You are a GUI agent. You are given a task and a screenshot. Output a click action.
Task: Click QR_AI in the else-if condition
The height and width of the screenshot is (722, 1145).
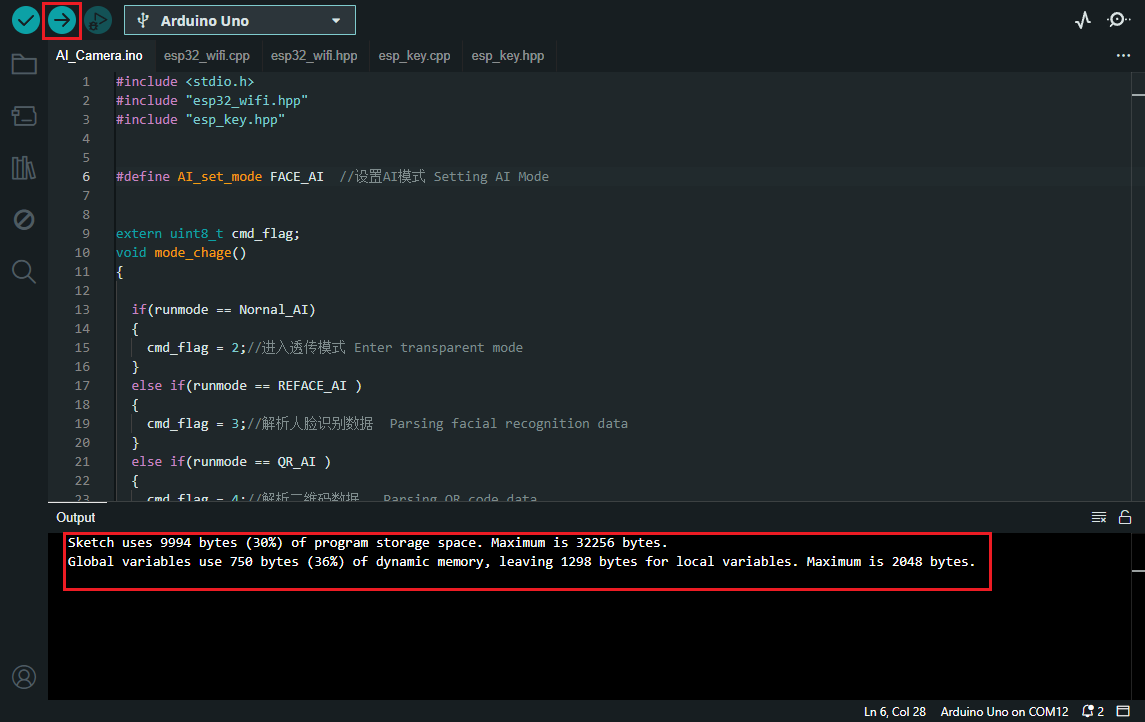296,461
